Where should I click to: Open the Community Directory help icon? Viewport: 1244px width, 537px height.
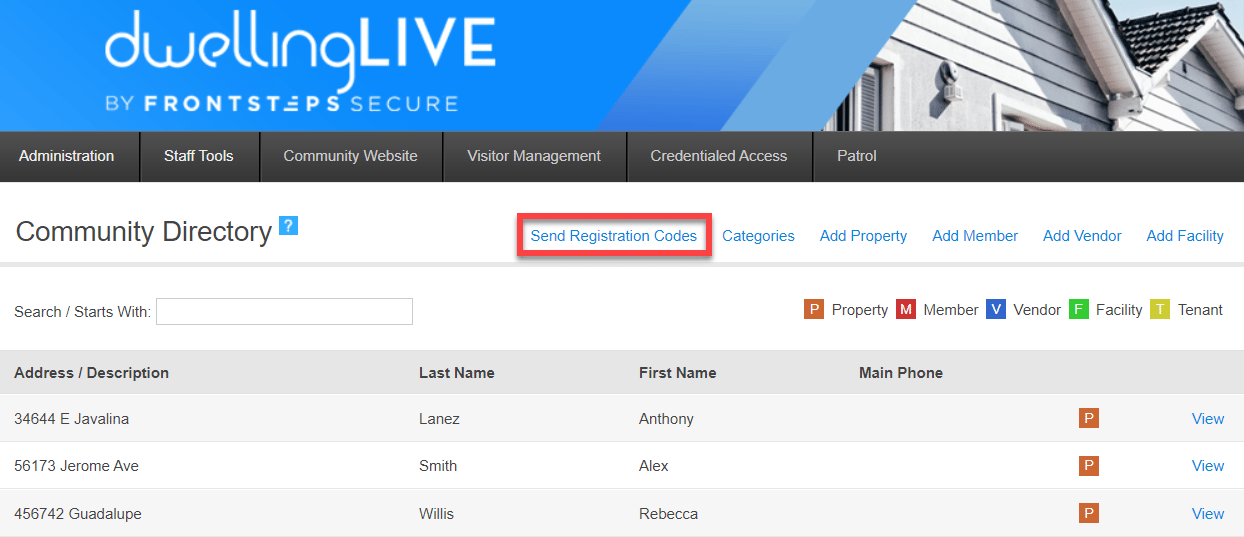click(288, 226)
